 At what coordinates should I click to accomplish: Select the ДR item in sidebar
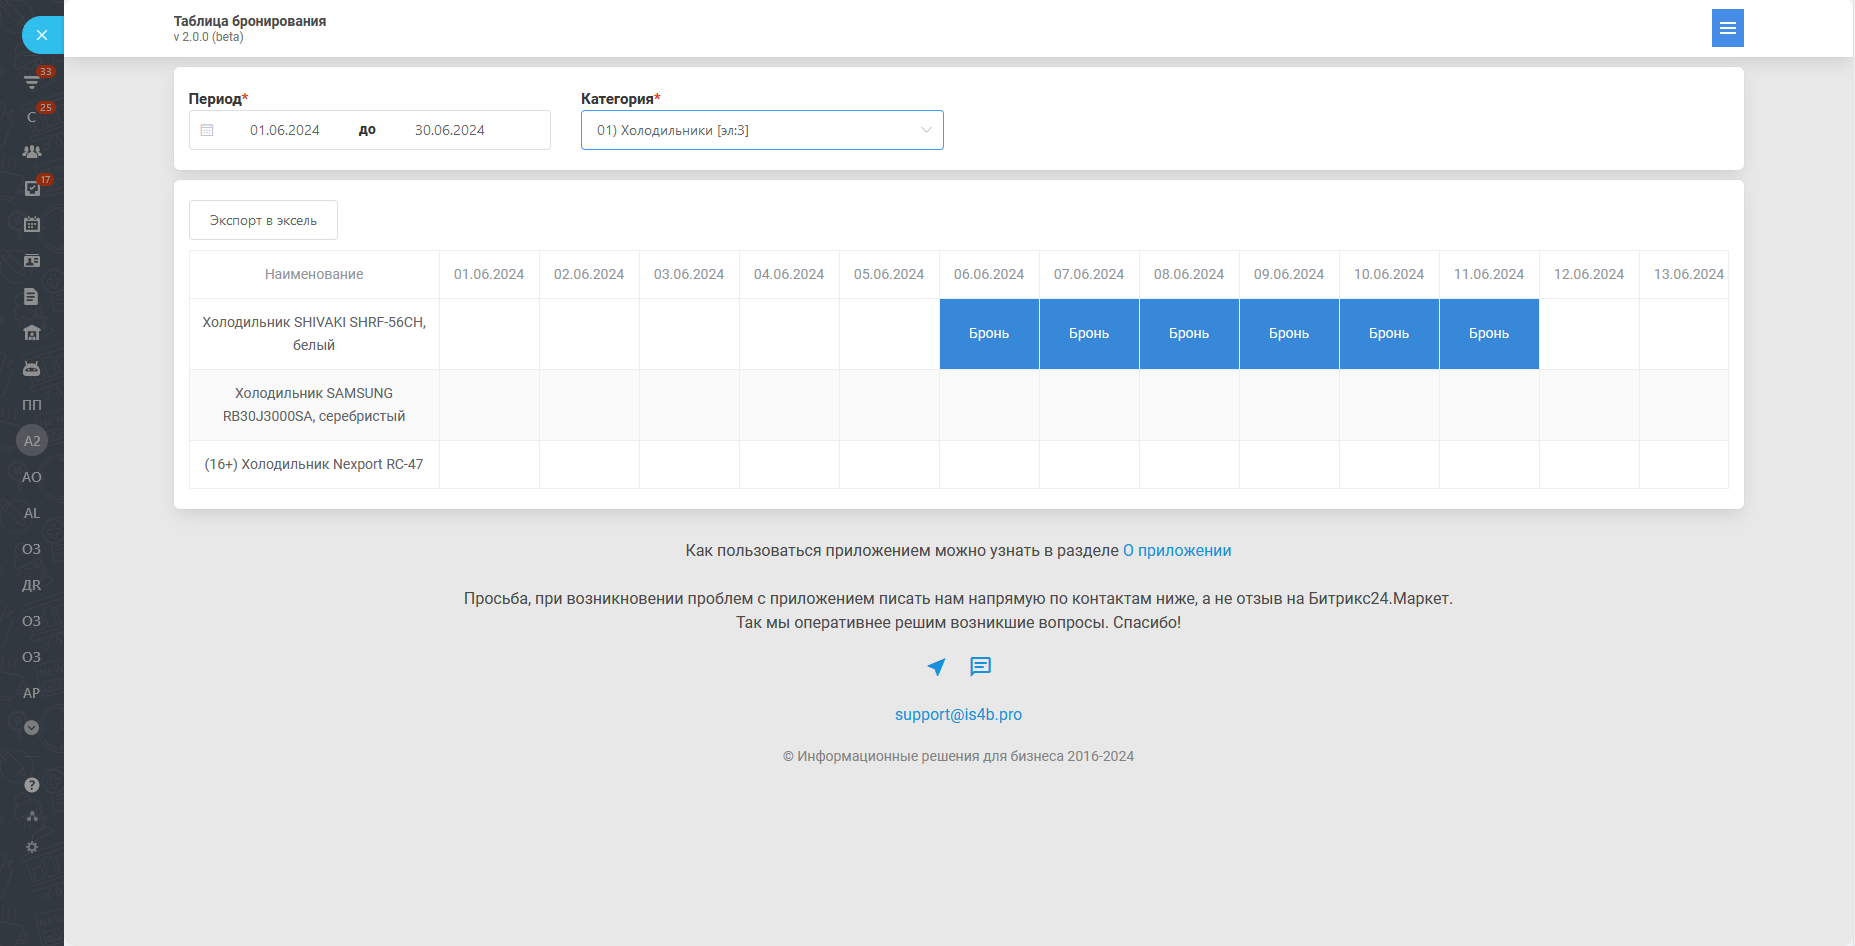[32, 585]
